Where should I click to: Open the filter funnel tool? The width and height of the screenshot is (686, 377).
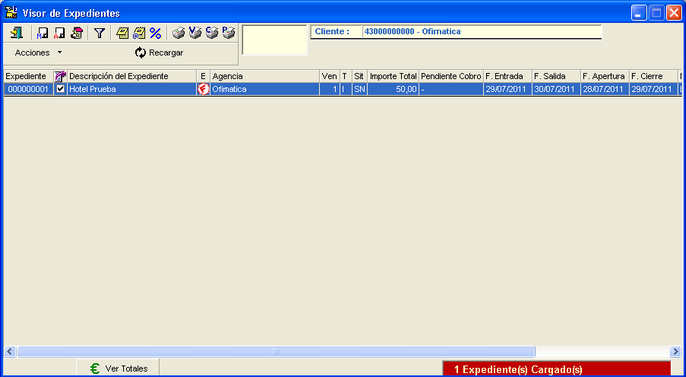tap(100, 33)
